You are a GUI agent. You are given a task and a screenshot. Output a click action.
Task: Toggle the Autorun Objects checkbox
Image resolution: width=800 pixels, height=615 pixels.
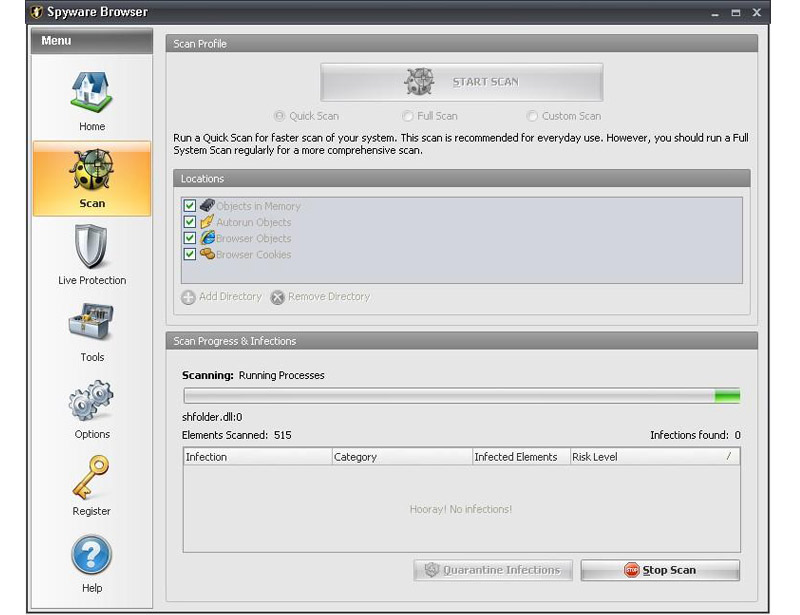(x=190, y=222)
